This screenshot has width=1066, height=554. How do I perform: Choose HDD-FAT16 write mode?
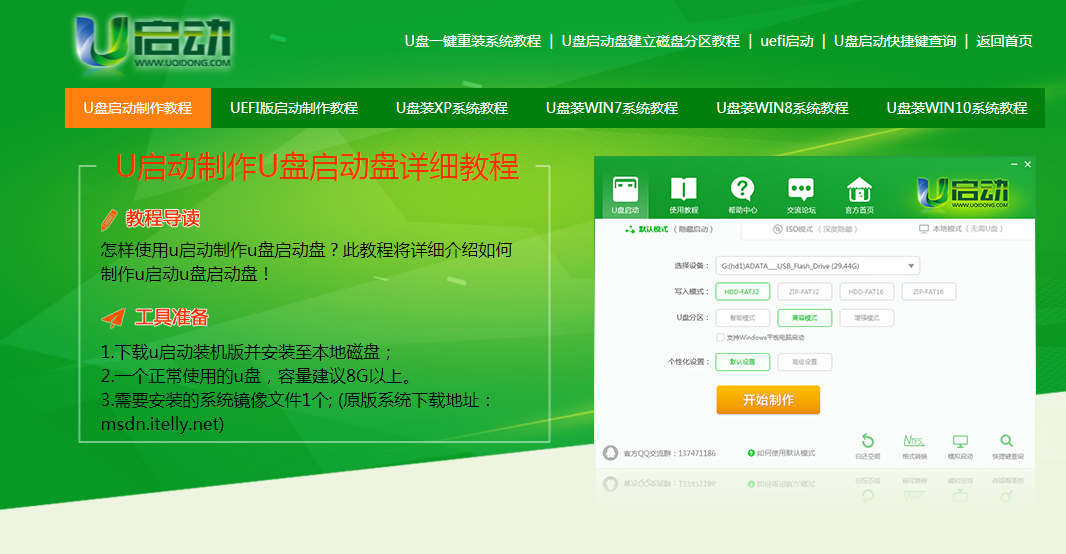867,292
